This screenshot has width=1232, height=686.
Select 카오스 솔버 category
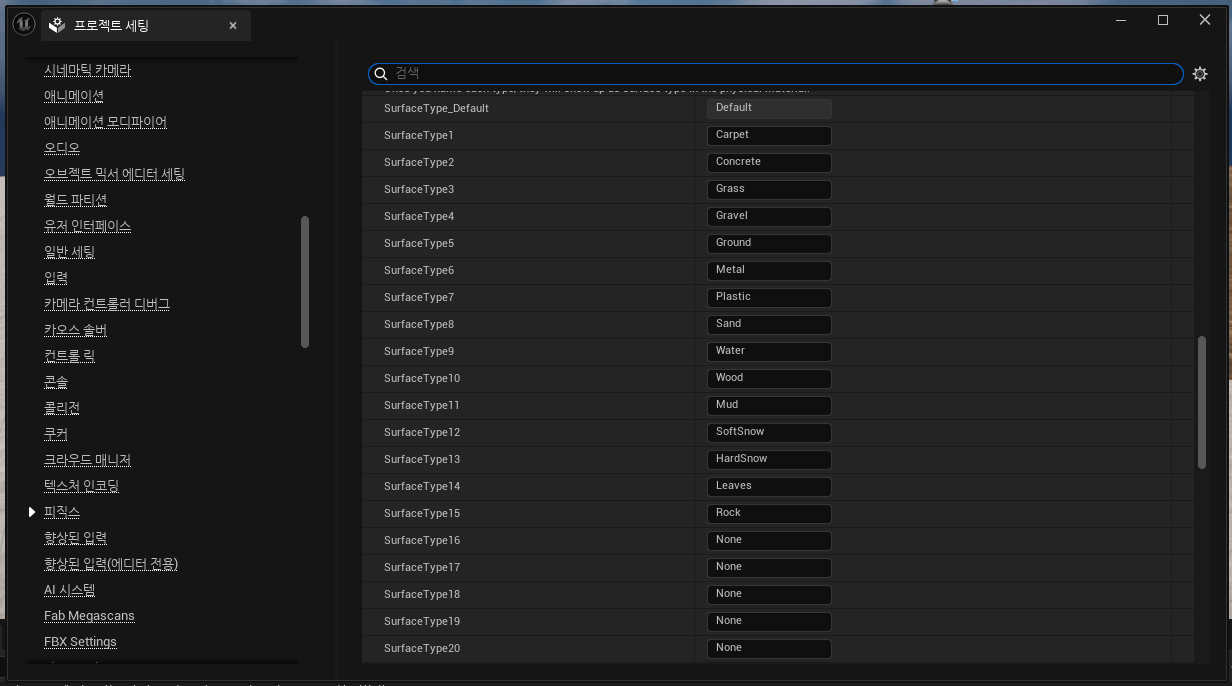(75, 330)
